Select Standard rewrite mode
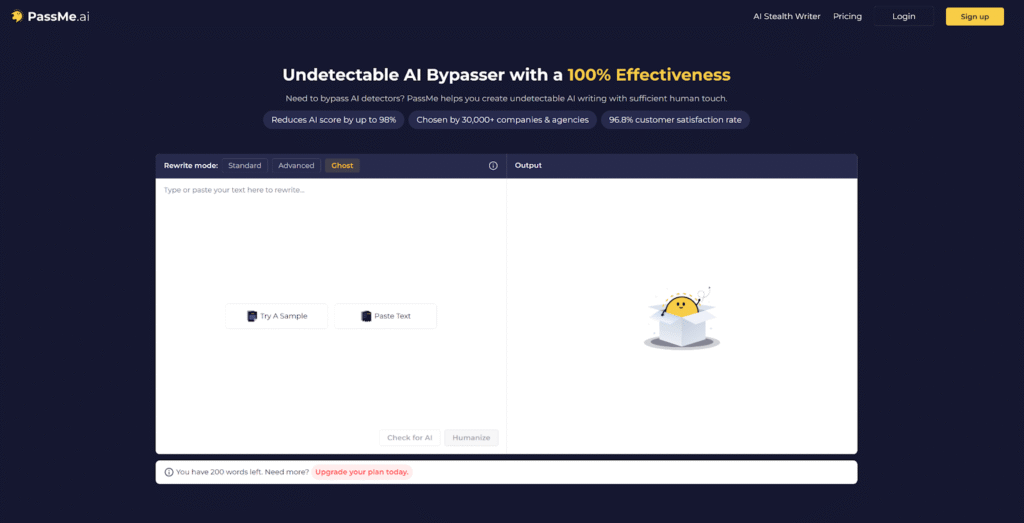This screenshot has height=523, width=1024. coord(245,166)
